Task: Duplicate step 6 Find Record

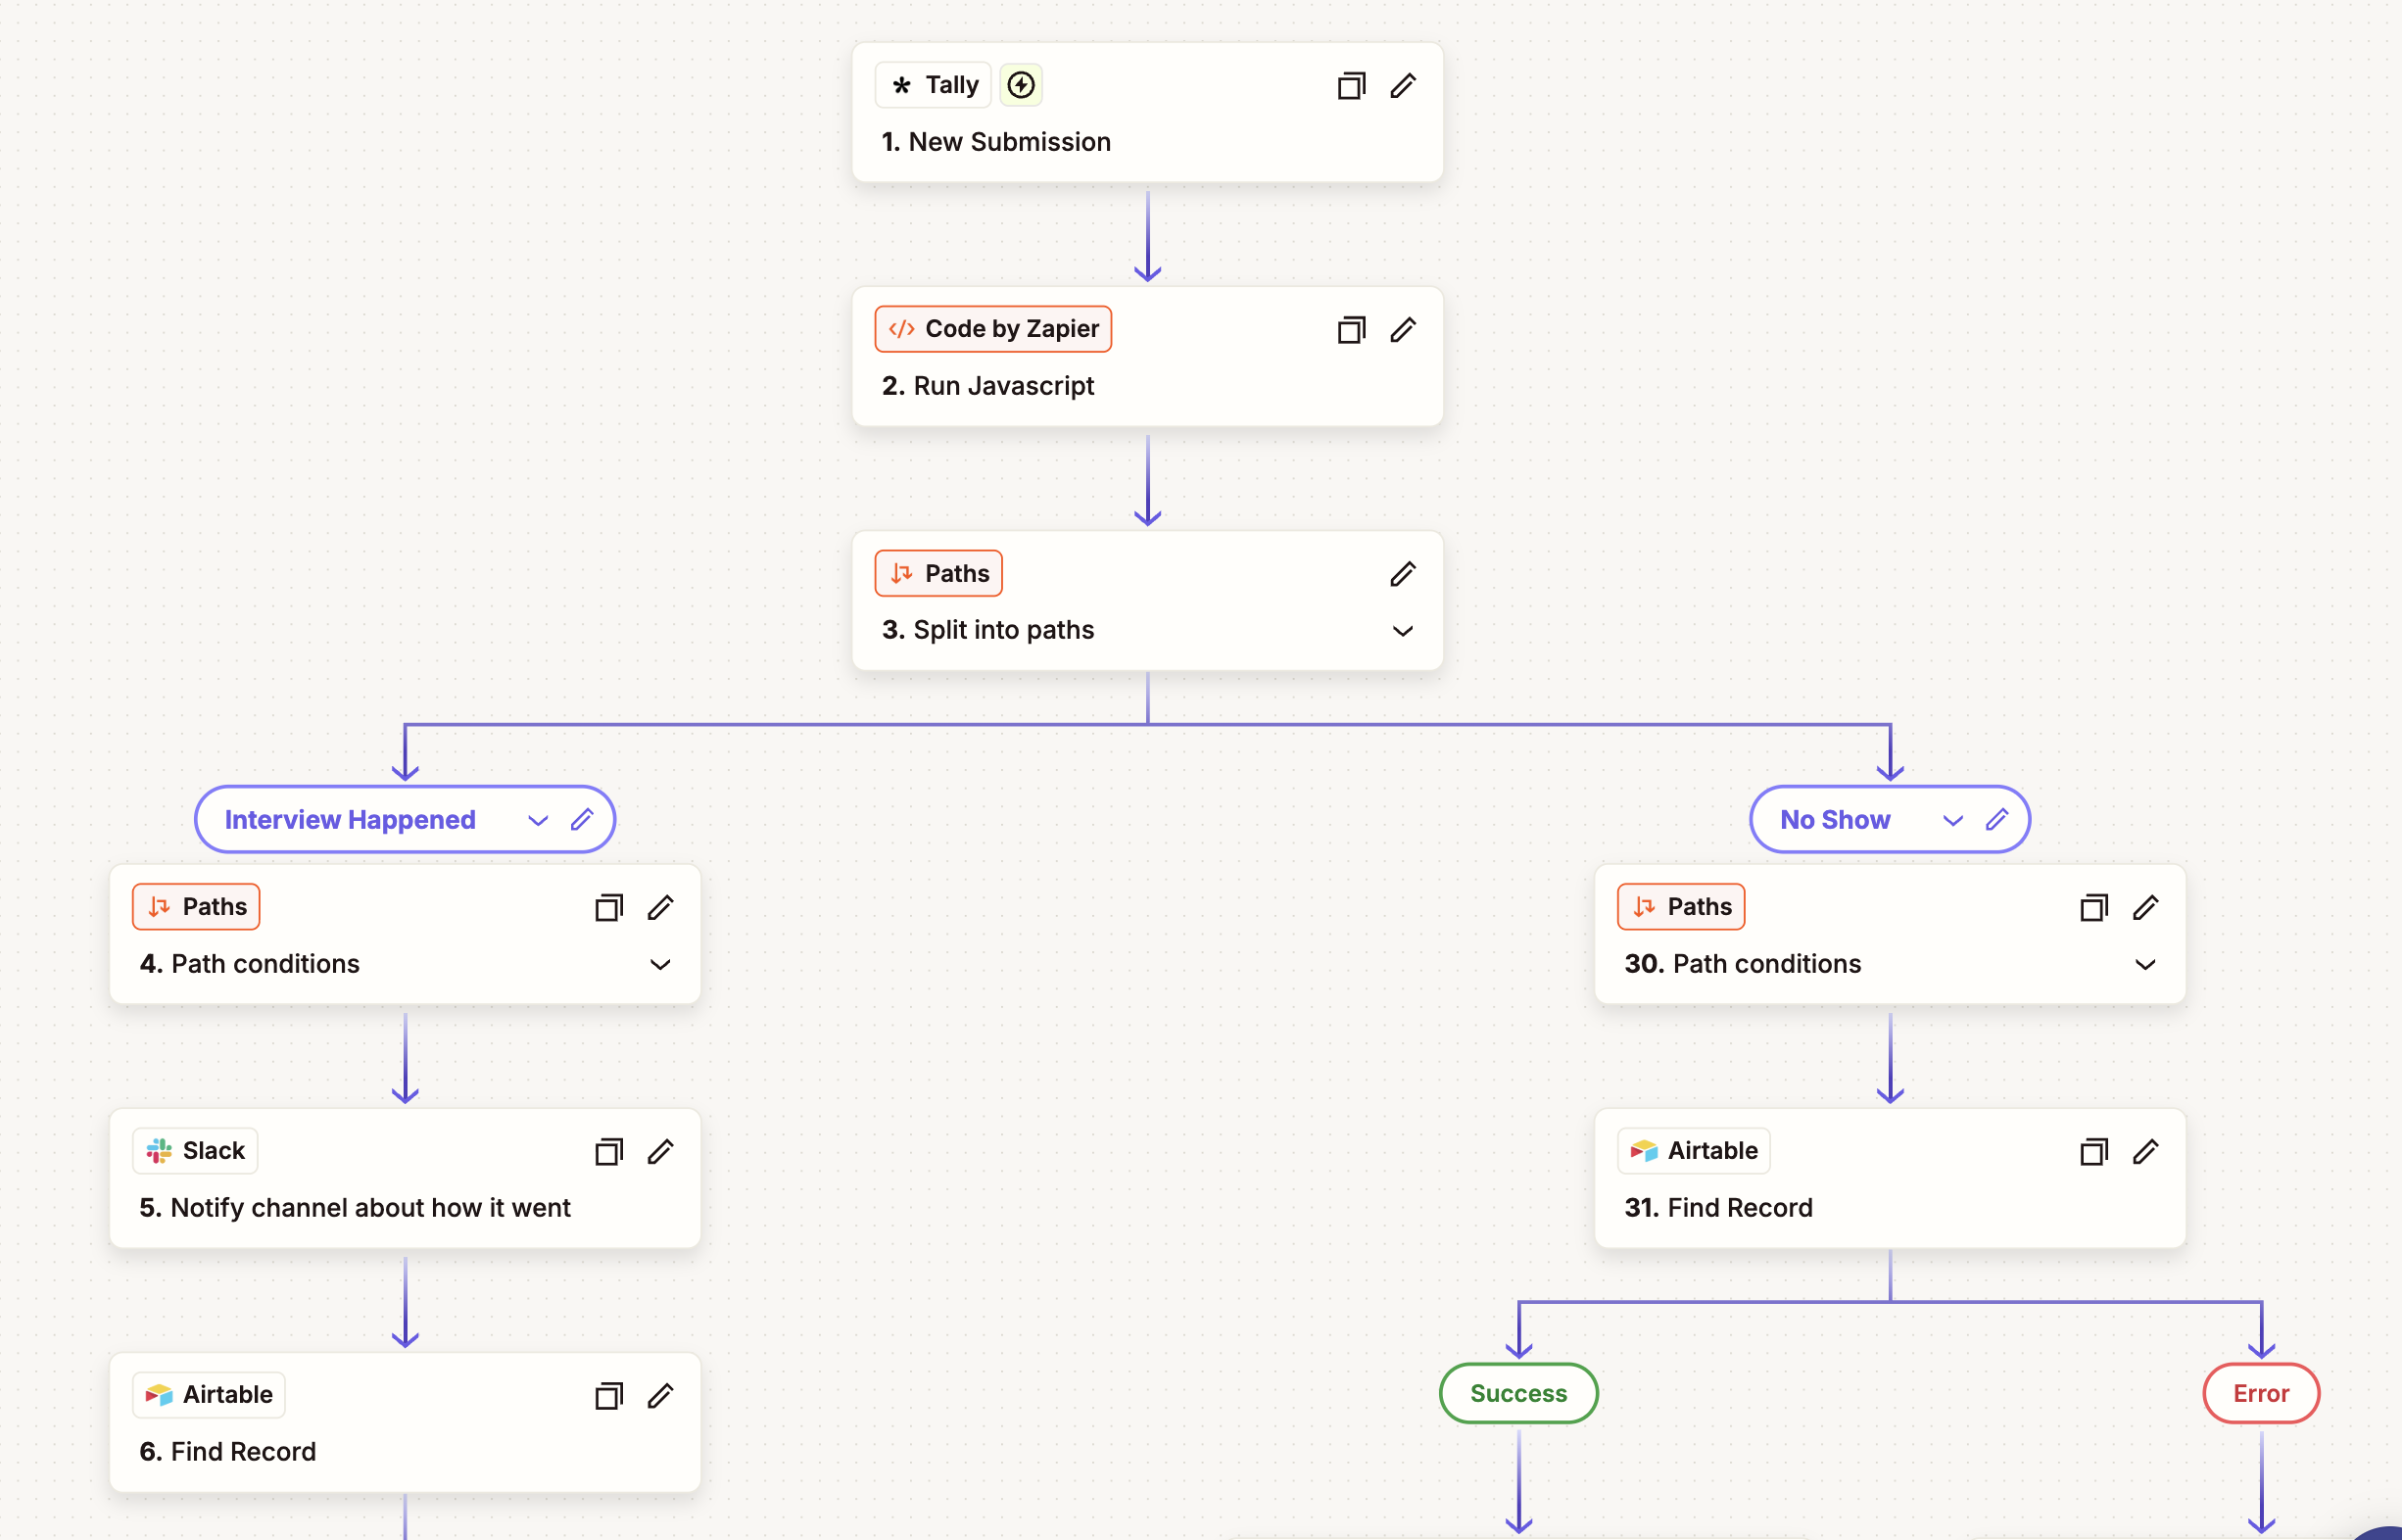Action: click(x=609, y=1396)
